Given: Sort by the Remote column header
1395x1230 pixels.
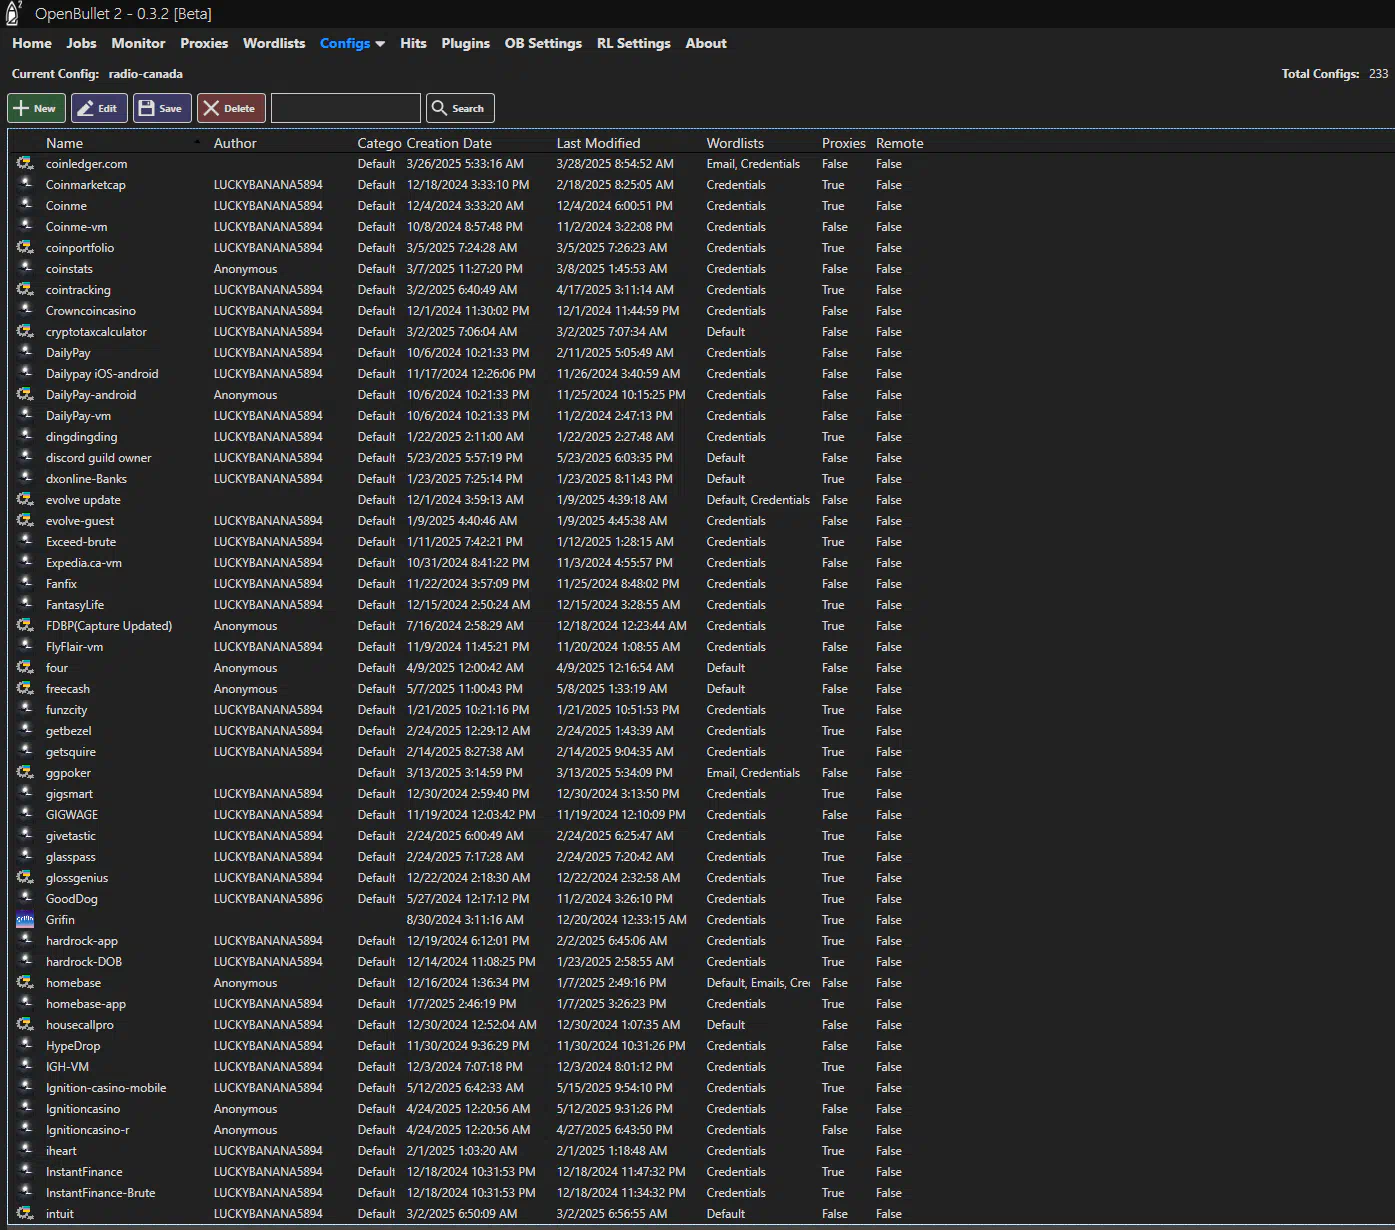Looking at the screenshot, I should (x=900, y=143).
